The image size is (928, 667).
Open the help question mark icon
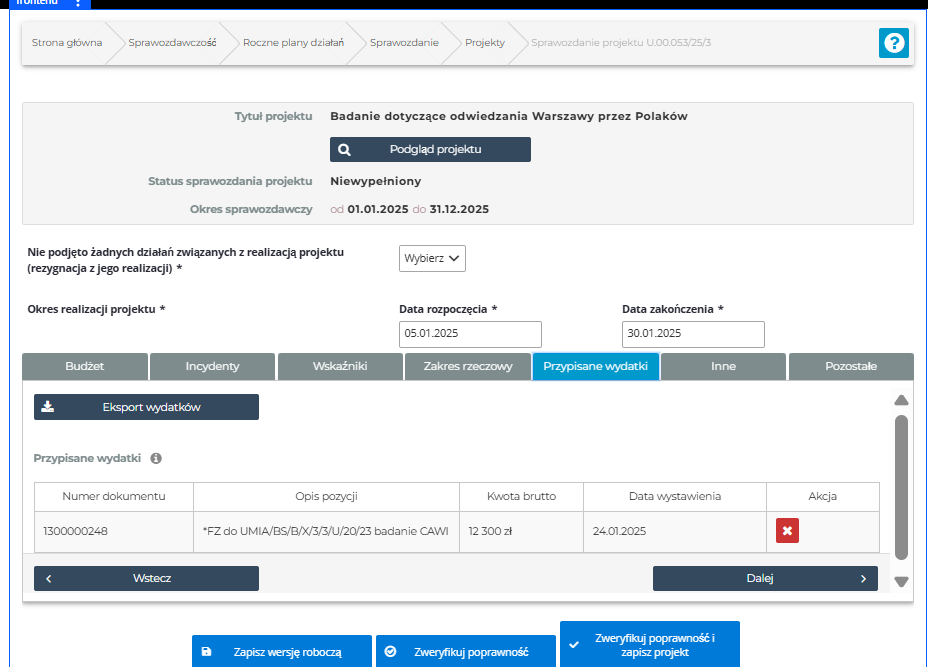point(893,43)
